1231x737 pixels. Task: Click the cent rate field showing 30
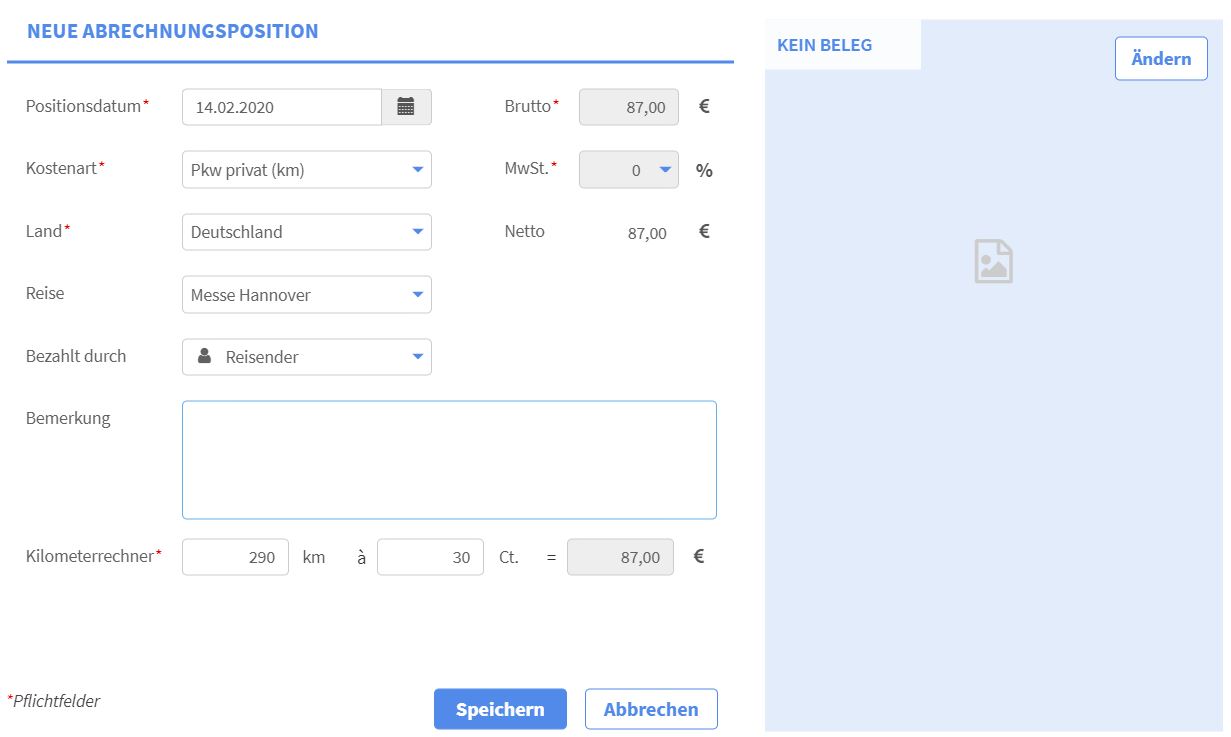click(x=430, y=557)
